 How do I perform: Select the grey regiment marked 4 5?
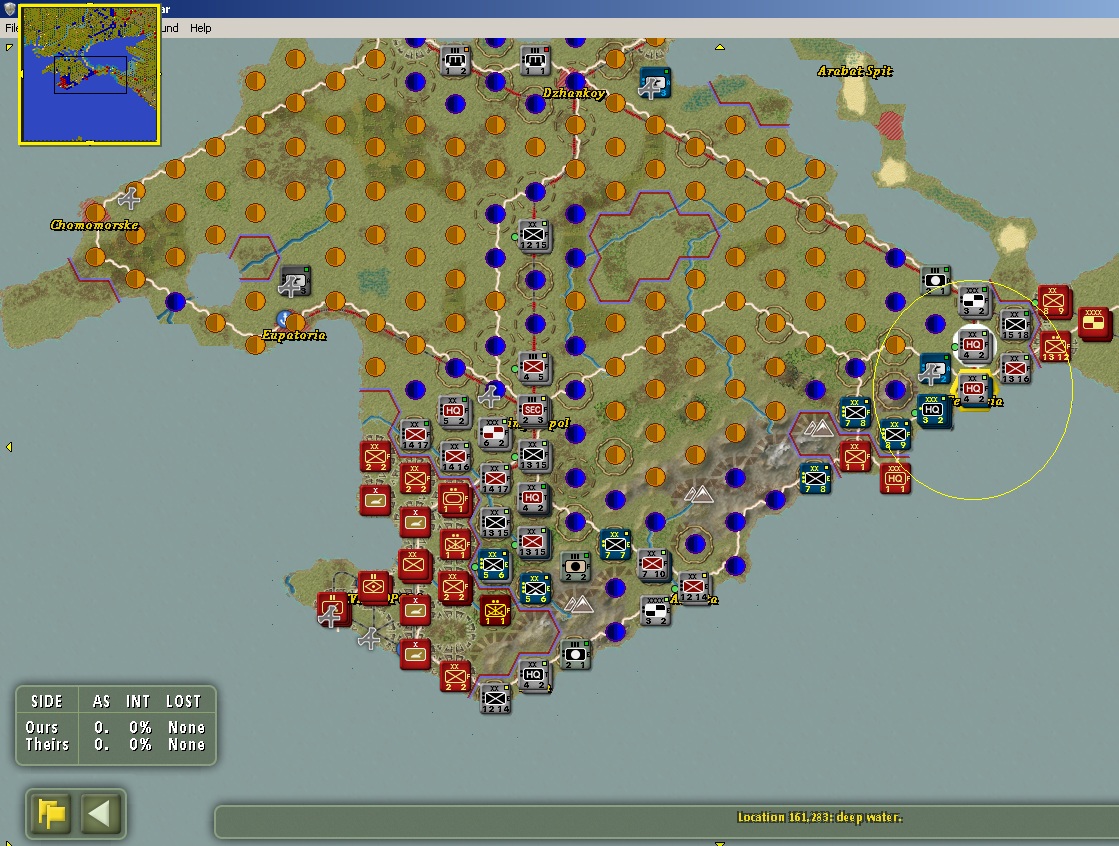[534, 367]
